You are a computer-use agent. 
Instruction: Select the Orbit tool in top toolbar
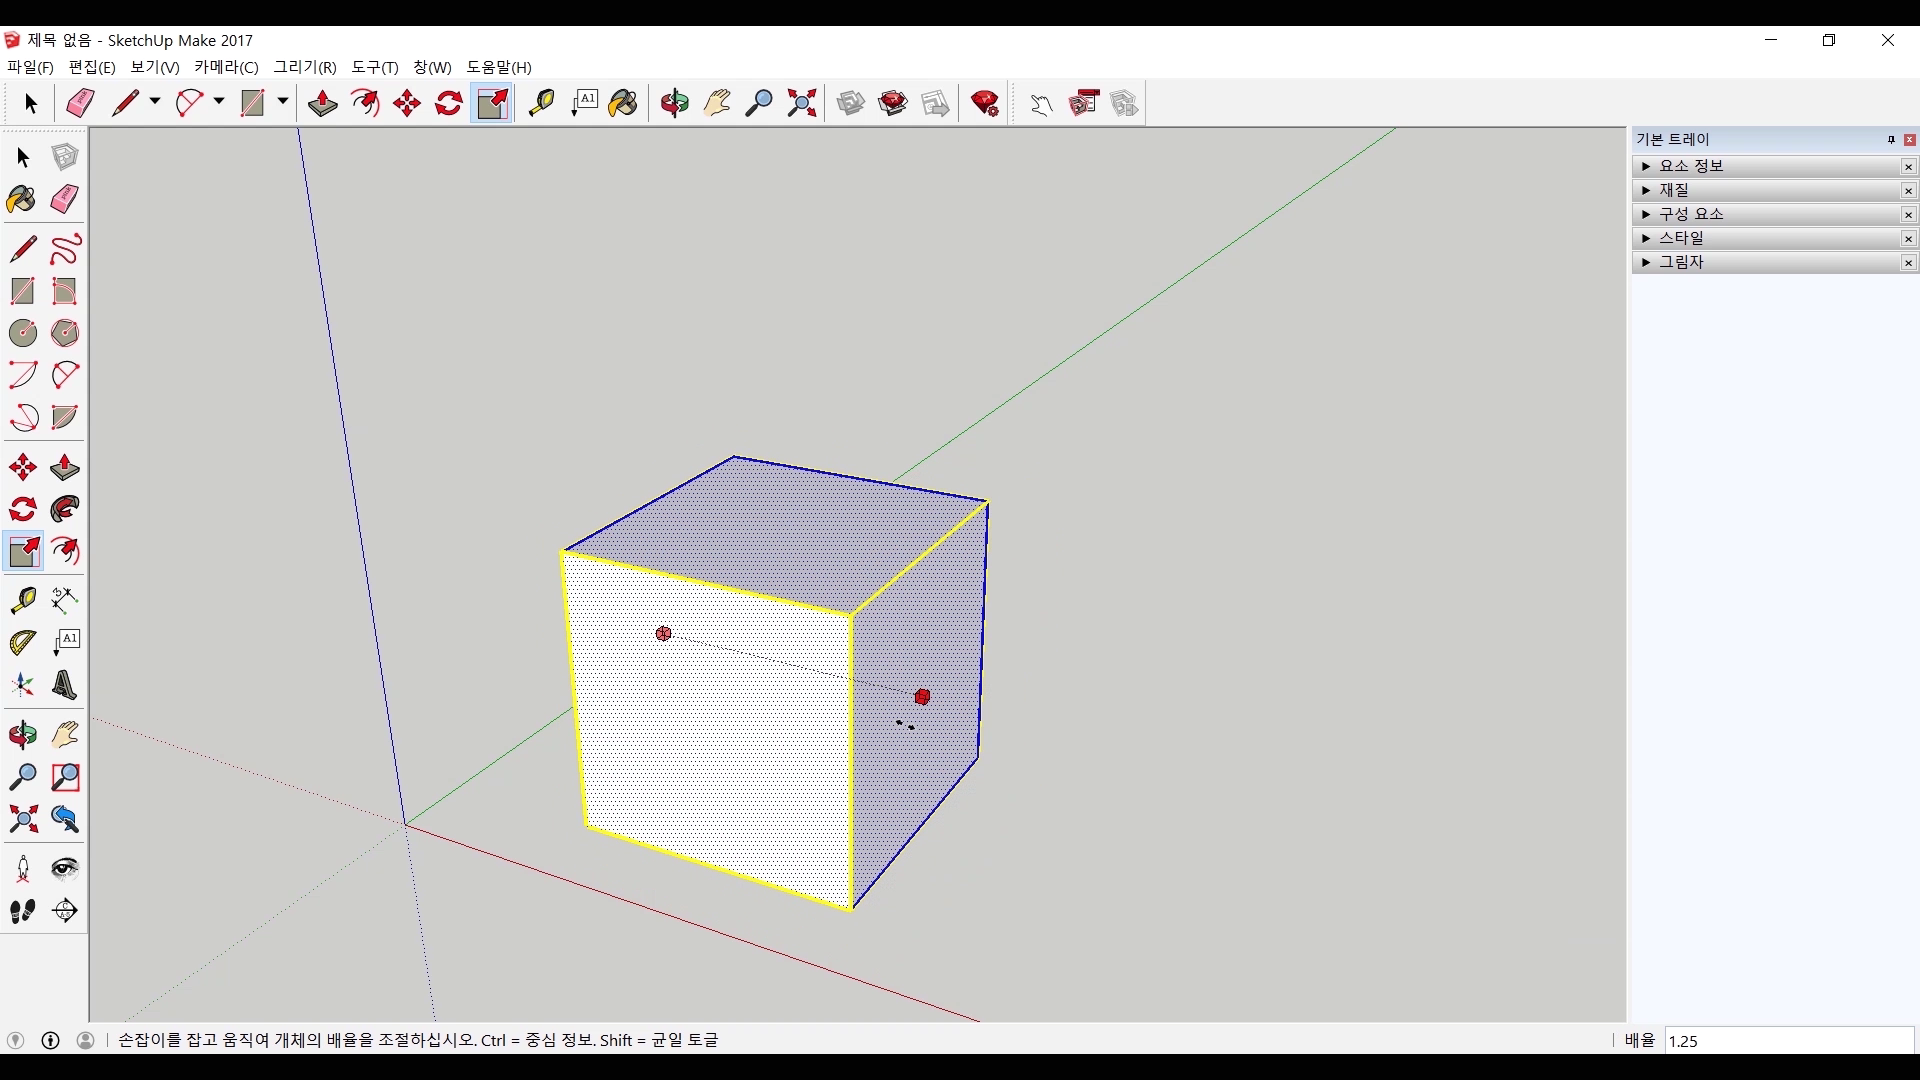pos(674,103)
